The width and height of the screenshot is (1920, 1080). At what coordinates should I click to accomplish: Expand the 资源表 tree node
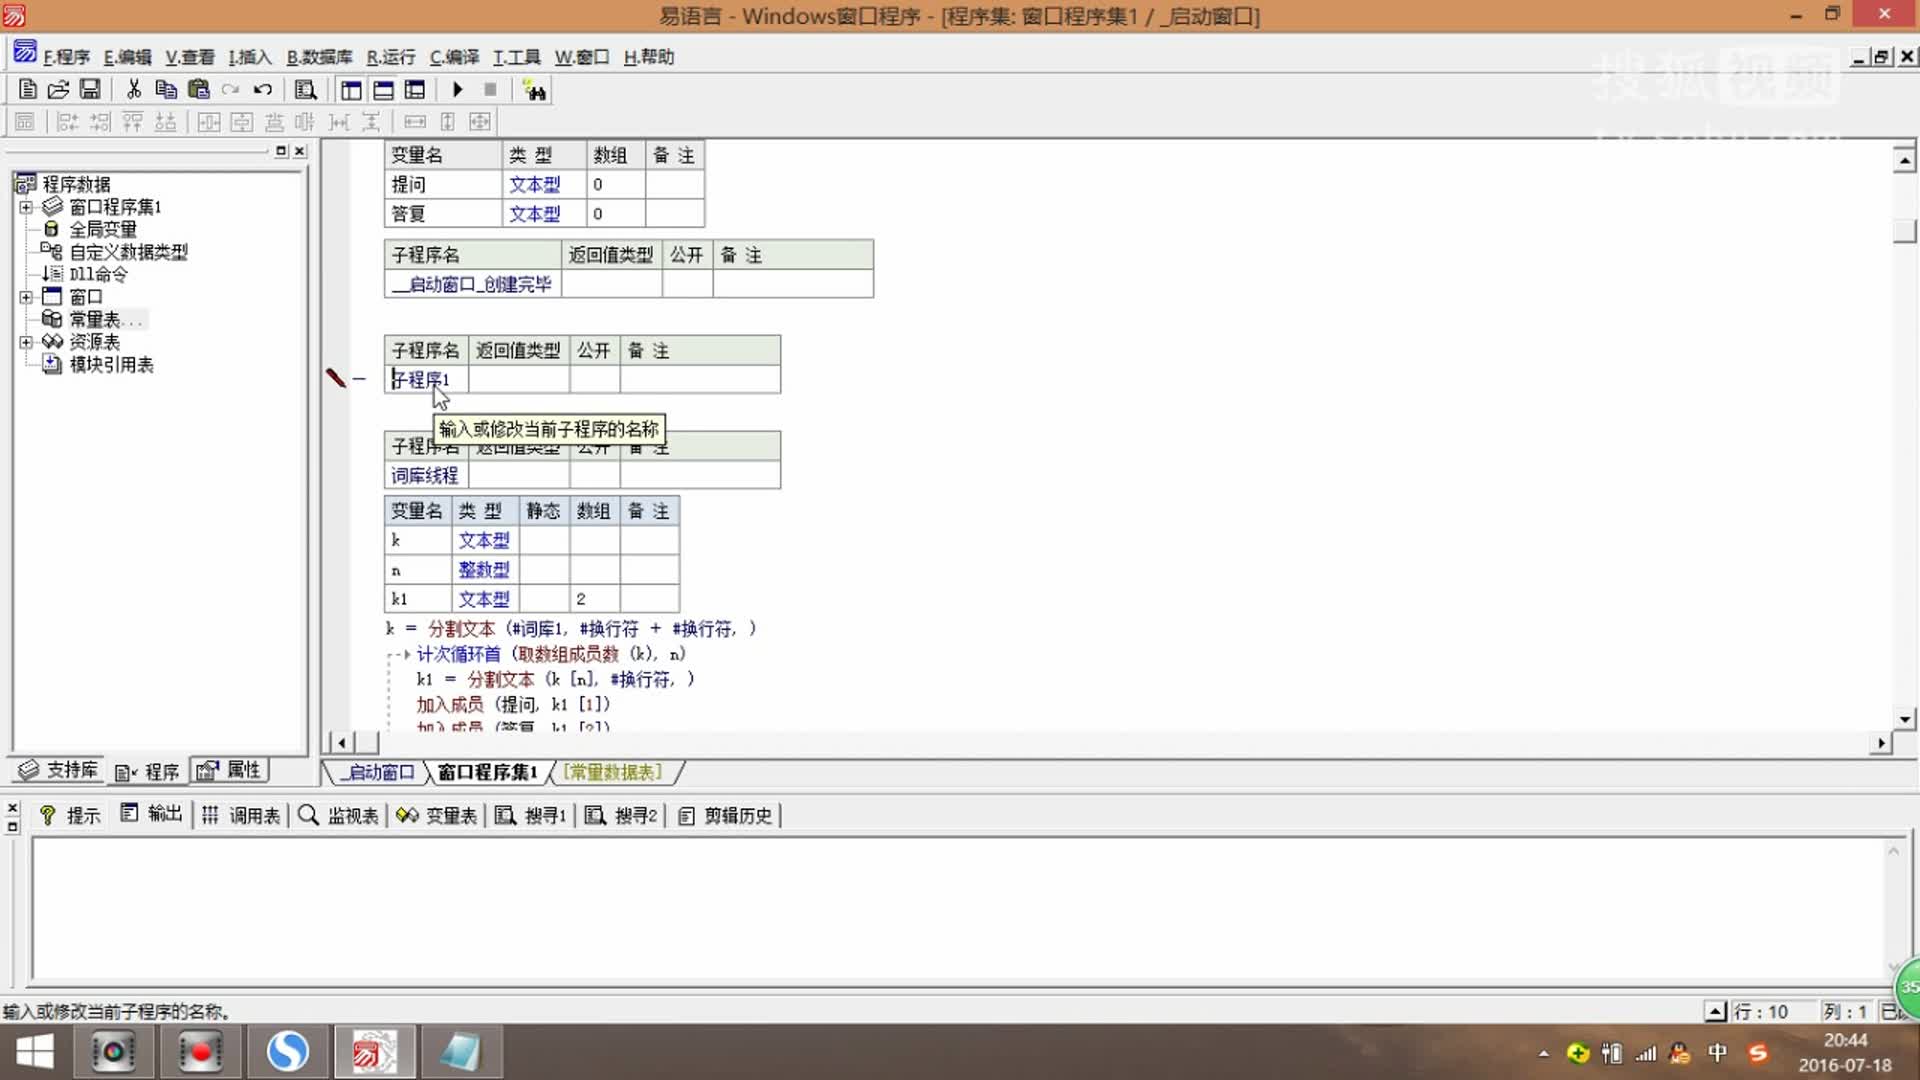tap(26, 342)
